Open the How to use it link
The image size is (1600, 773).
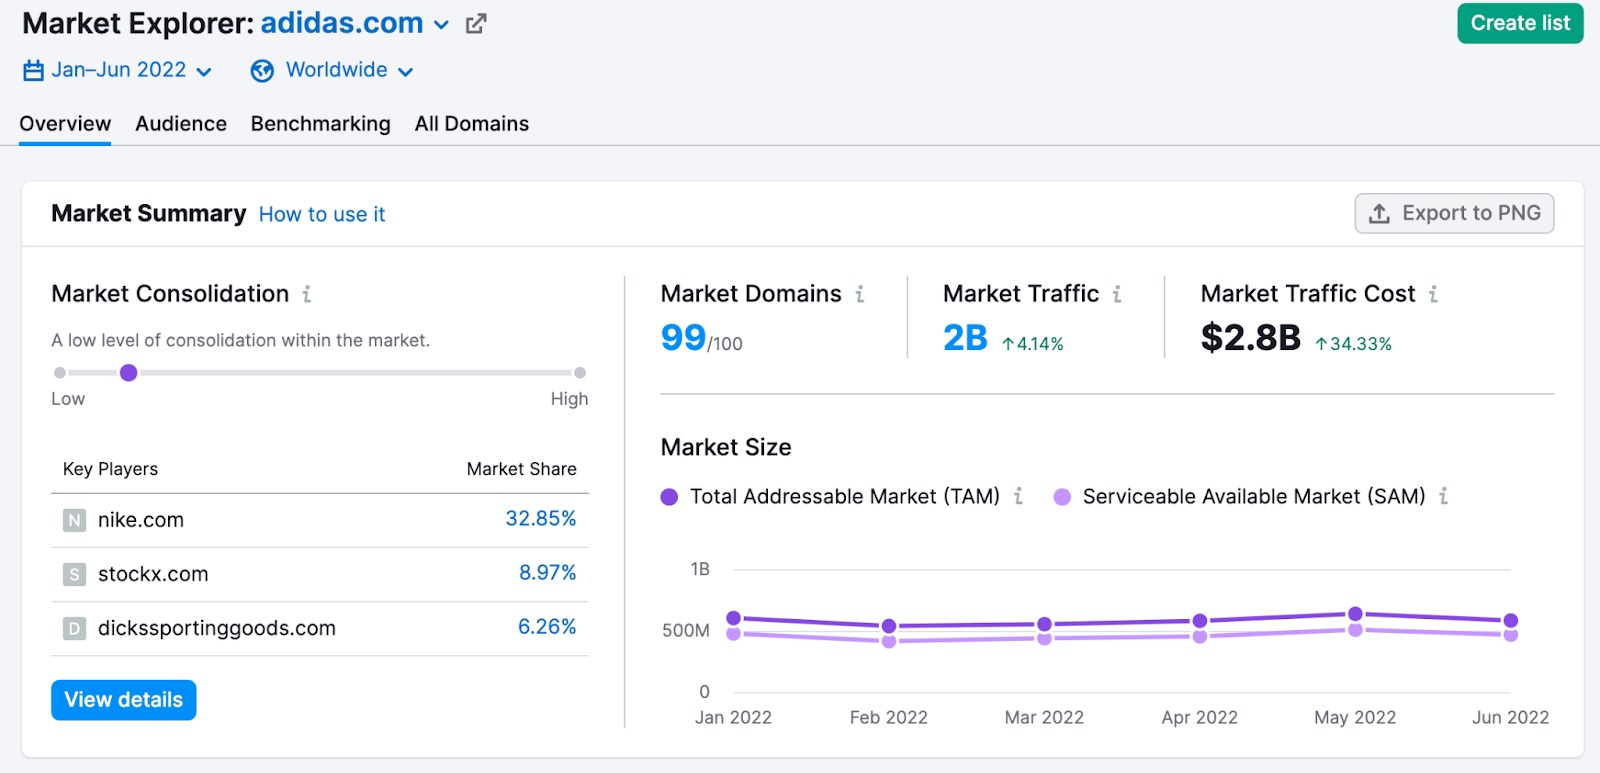point(322,214)
